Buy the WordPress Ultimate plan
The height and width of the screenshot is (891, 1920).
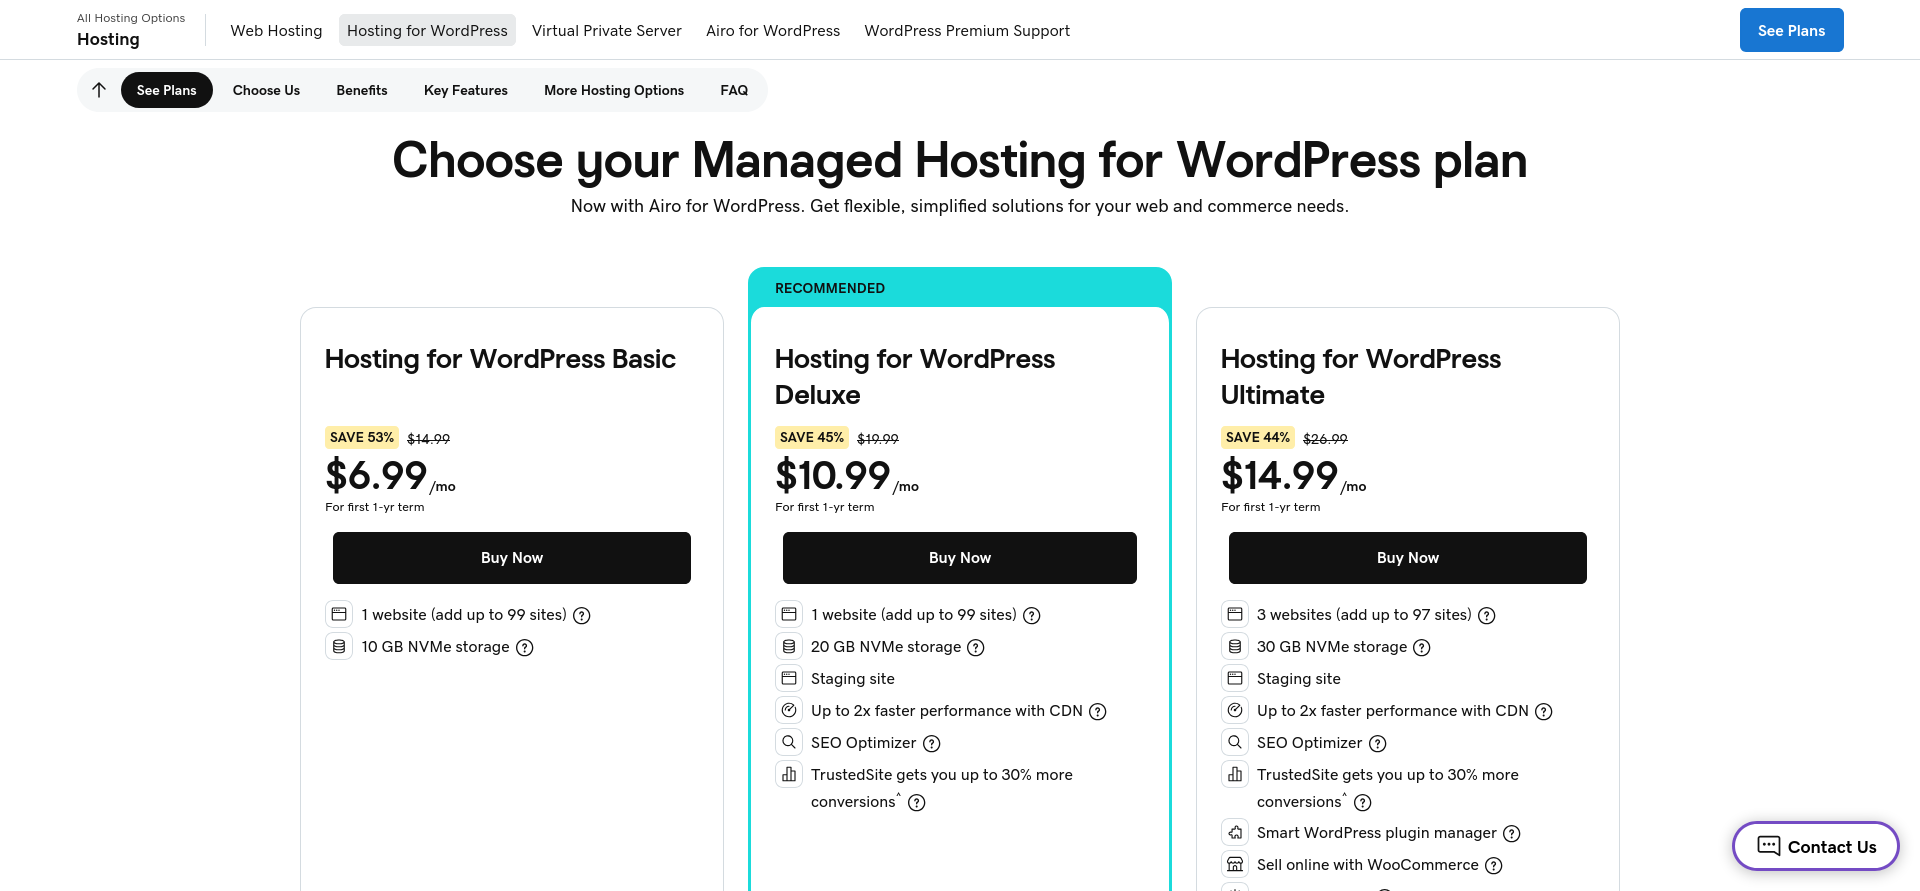pos(1408,558)
